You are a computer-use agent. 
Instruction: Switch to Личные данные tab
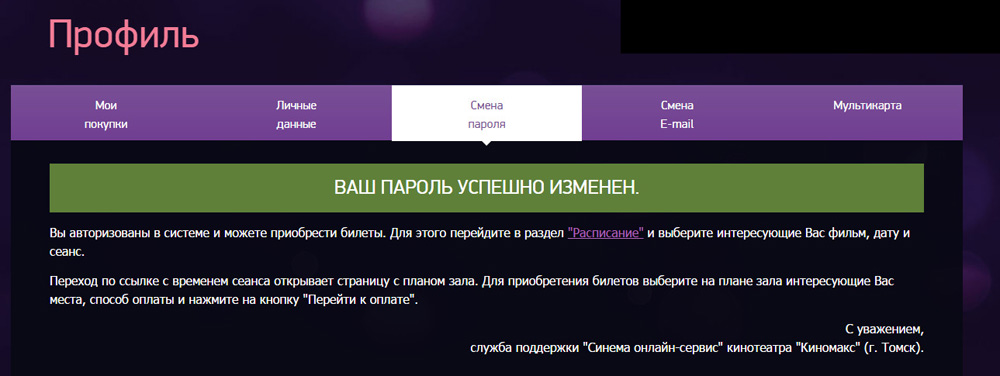(x=296, y=114)
